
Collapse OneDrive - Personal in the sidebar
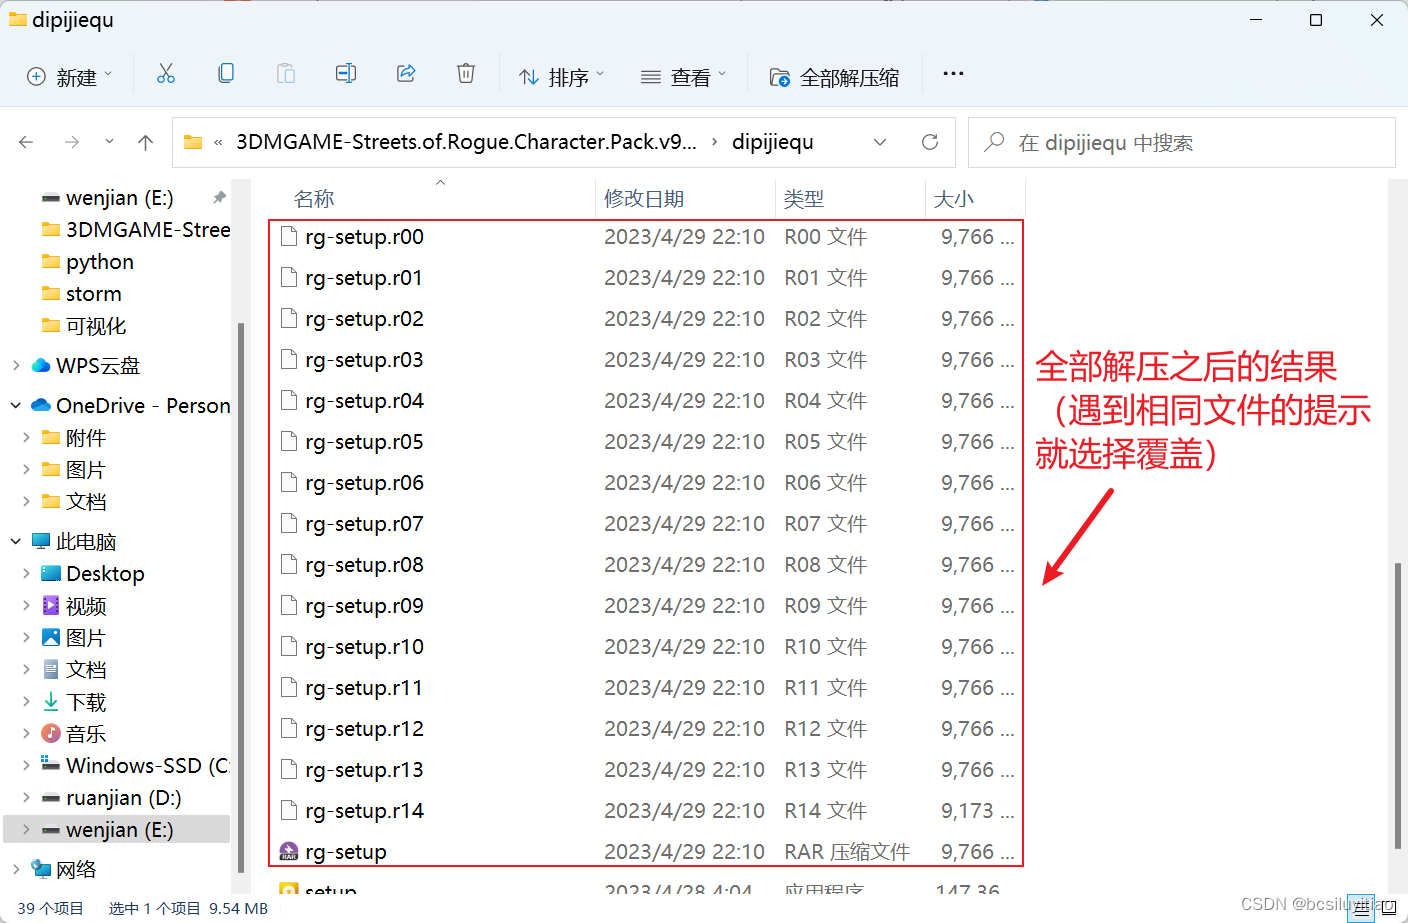tap(14, 405)
